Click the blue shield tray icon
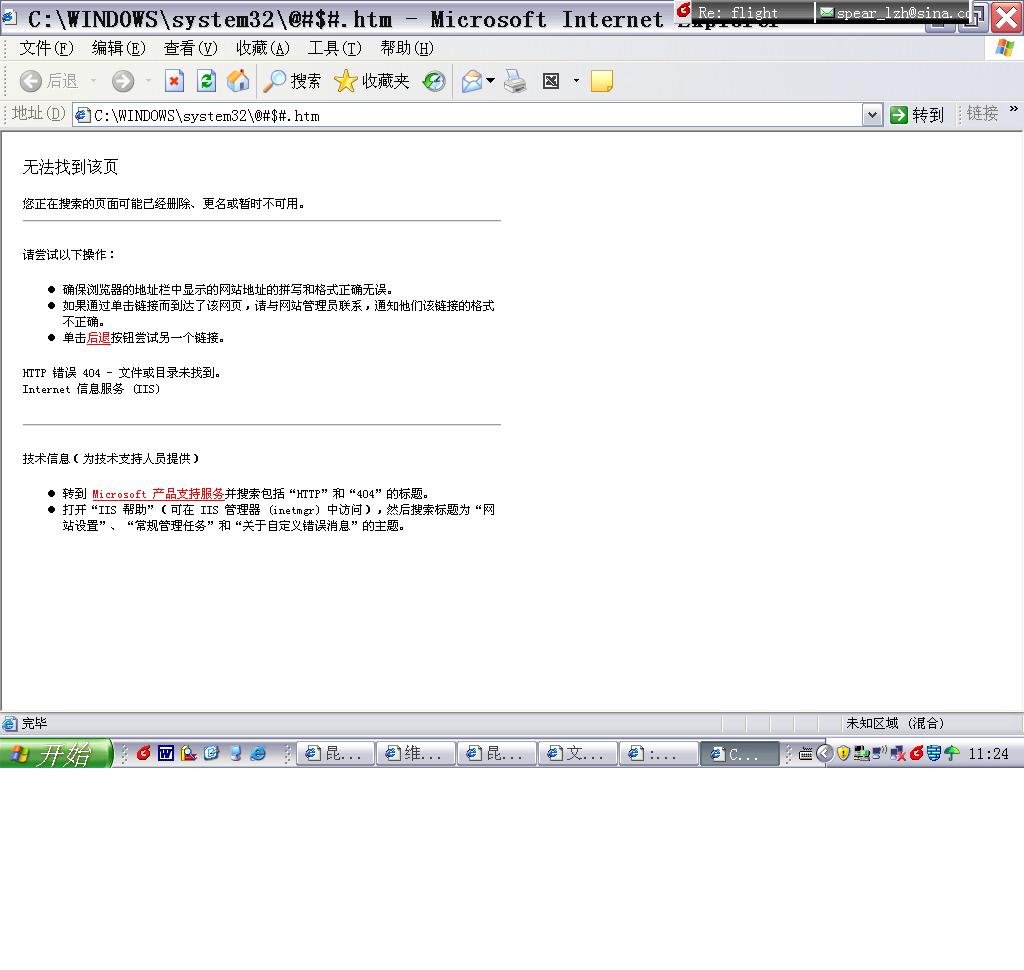The image size is (1024, 970). 934,754
